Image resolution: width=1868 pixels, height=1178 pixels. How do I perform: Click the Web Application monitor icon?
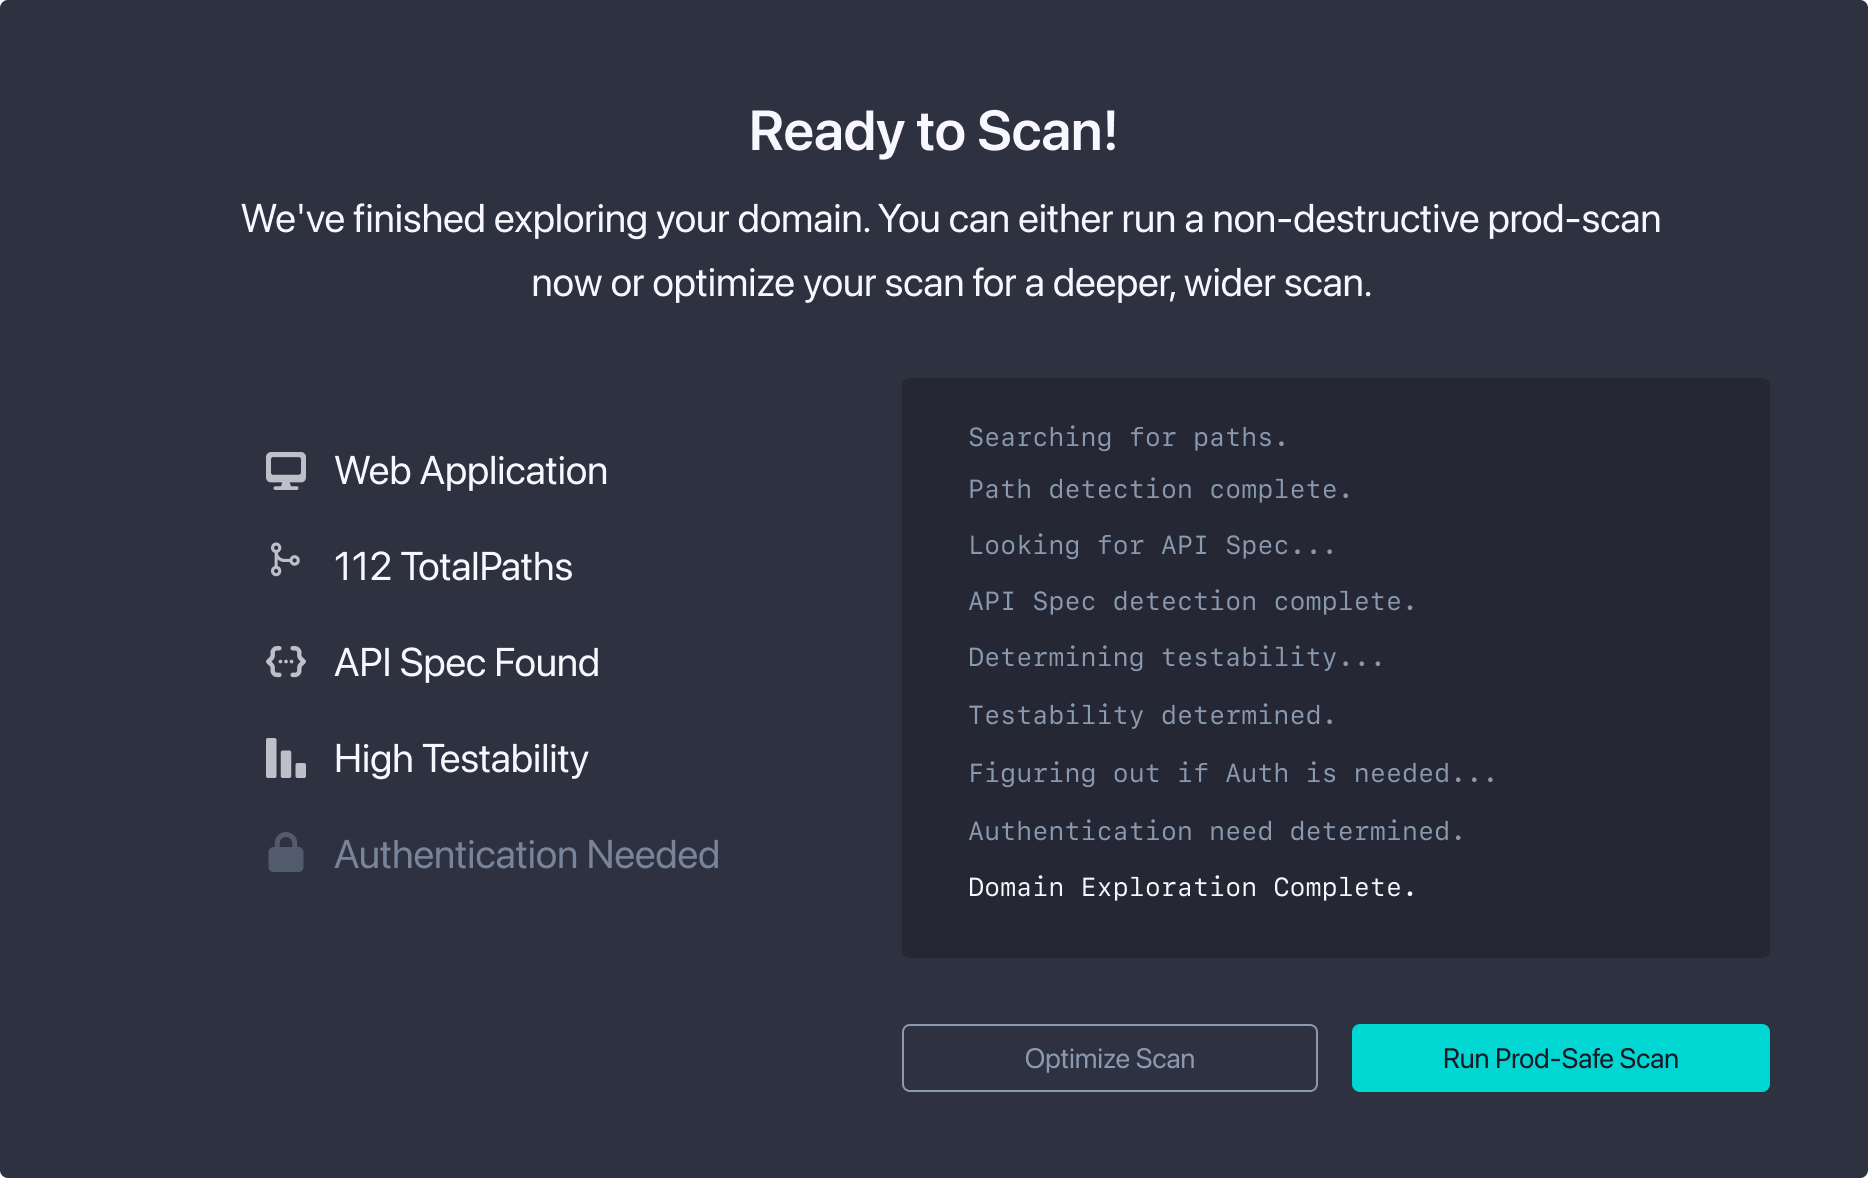coord(286,470)
